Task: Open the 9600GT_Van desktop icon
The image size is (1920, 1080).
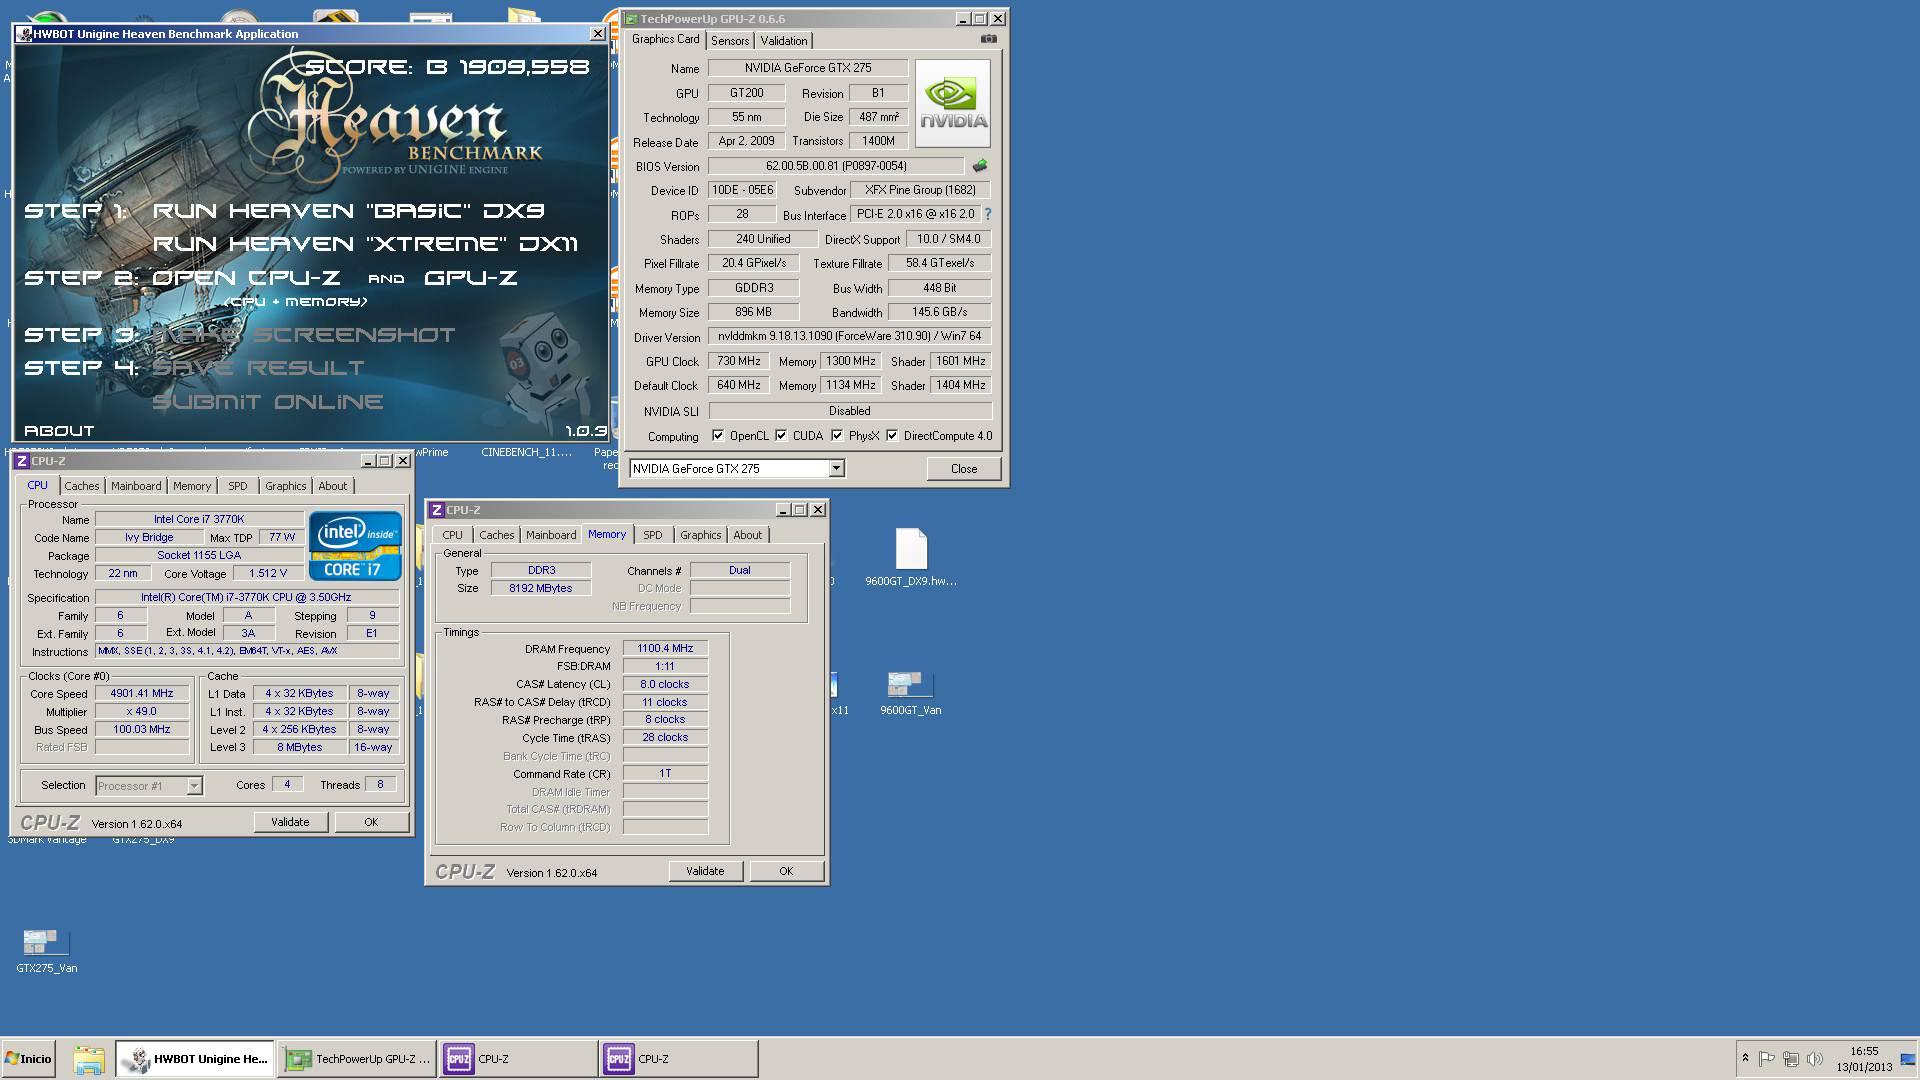Action: coord(910,692)
